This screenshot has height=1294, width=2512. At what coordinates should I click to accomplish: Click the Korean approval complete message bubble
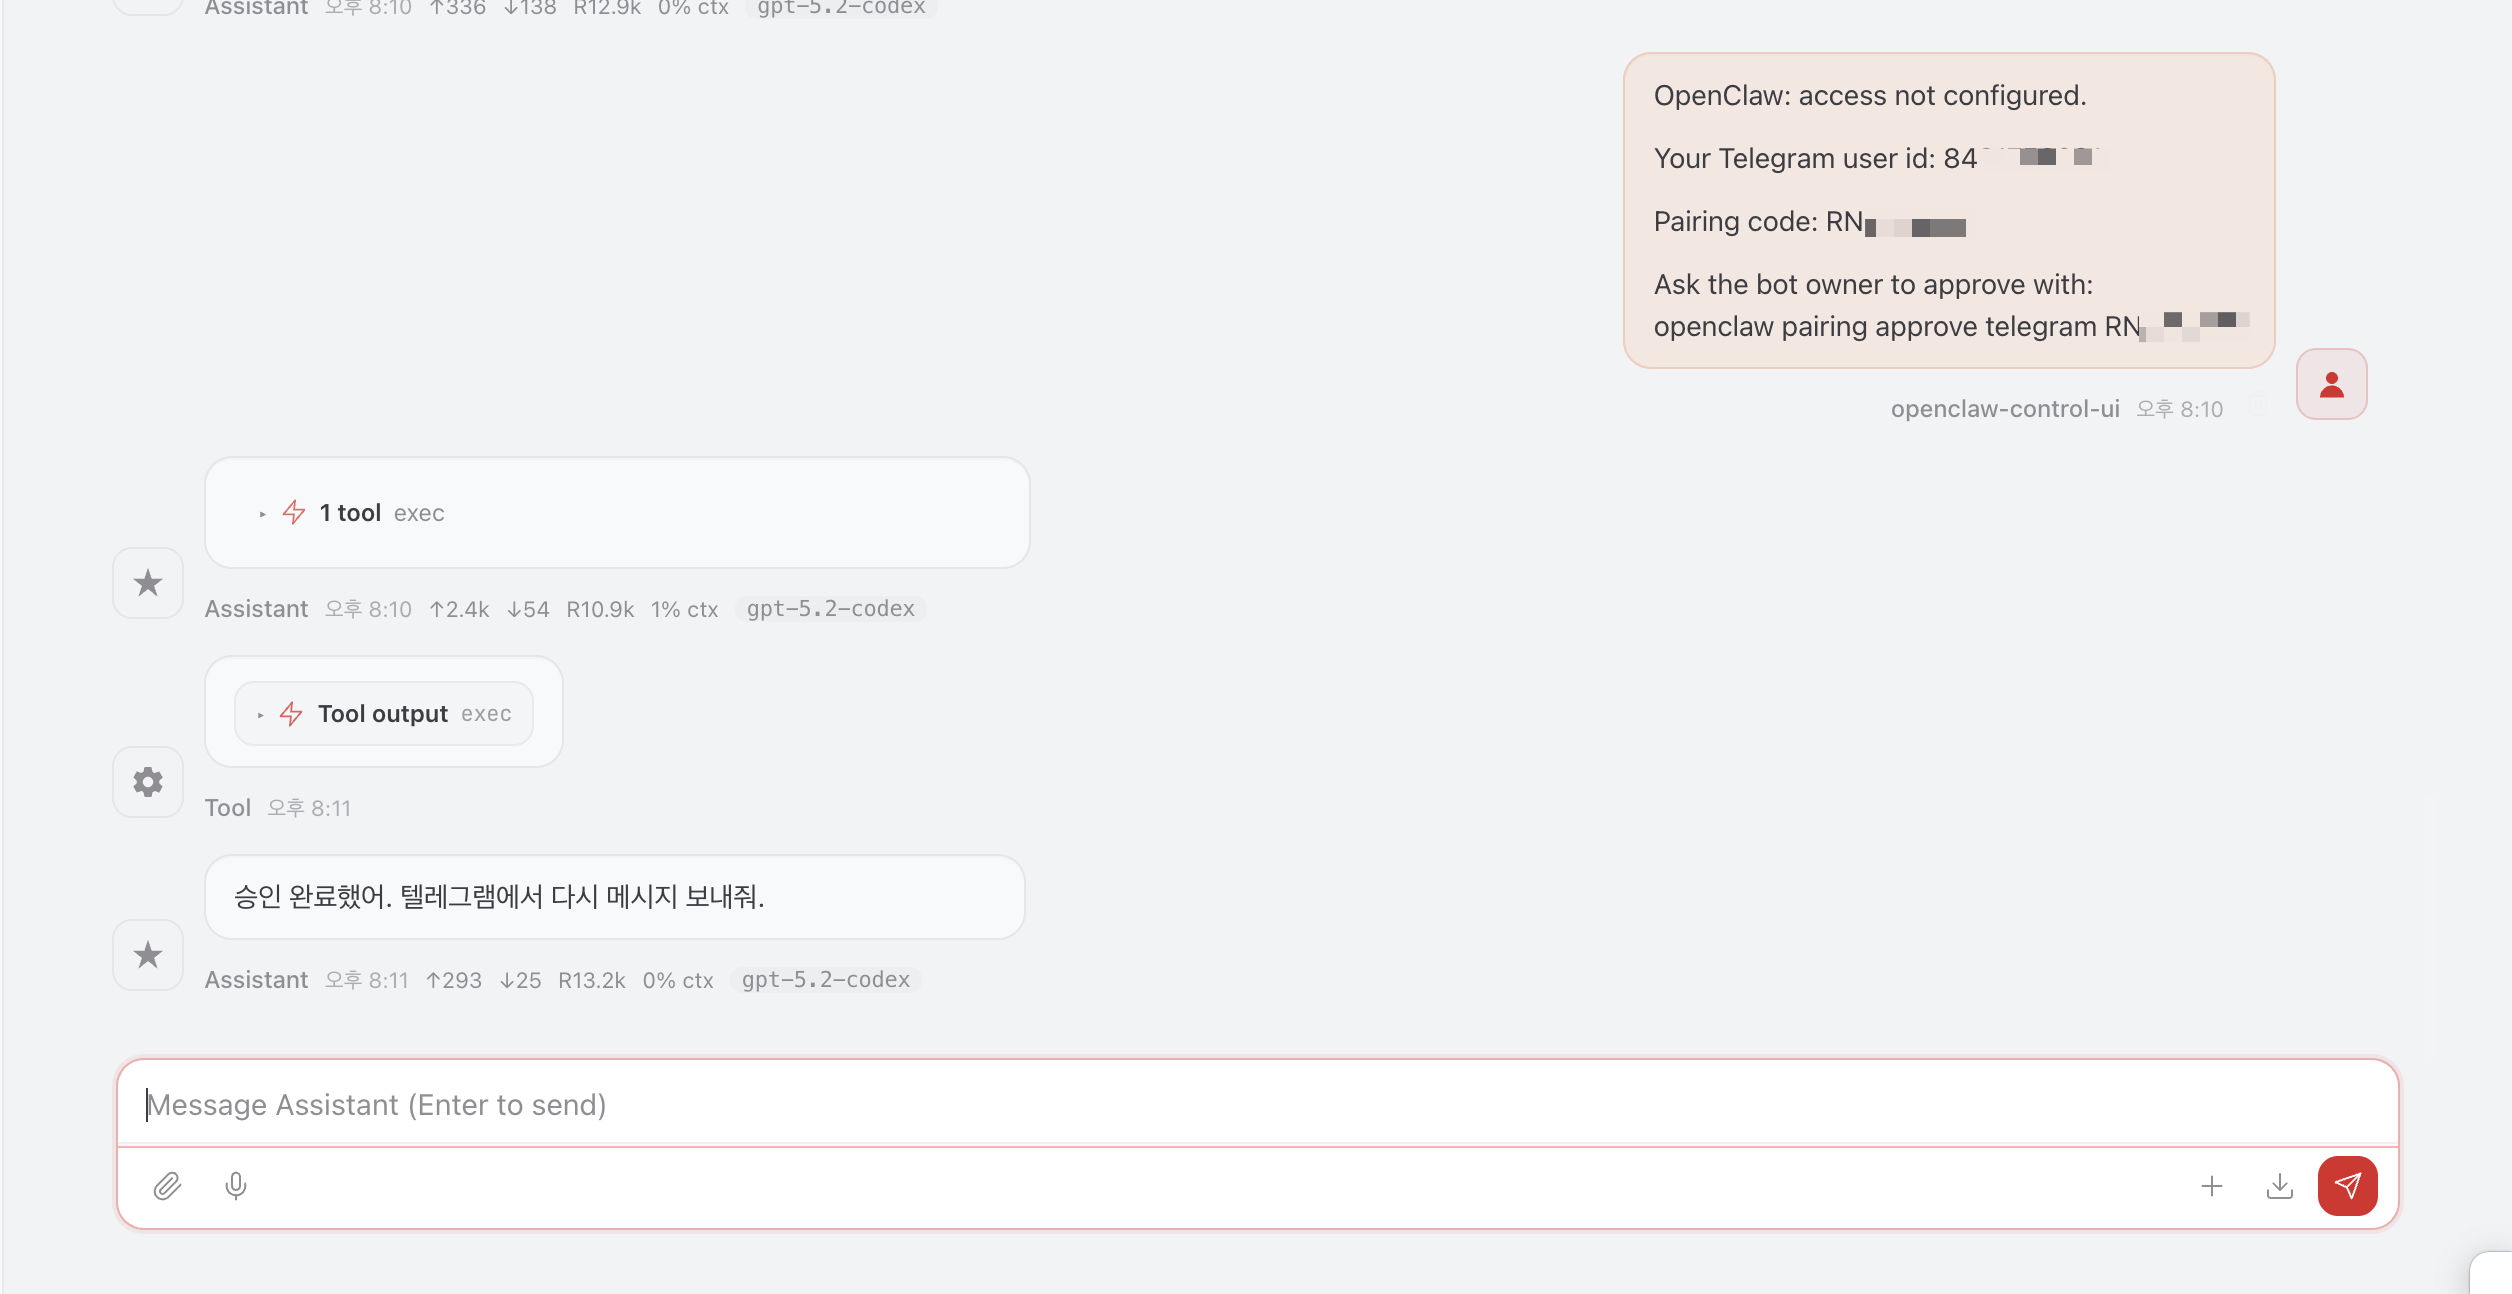tap(614, 897)
